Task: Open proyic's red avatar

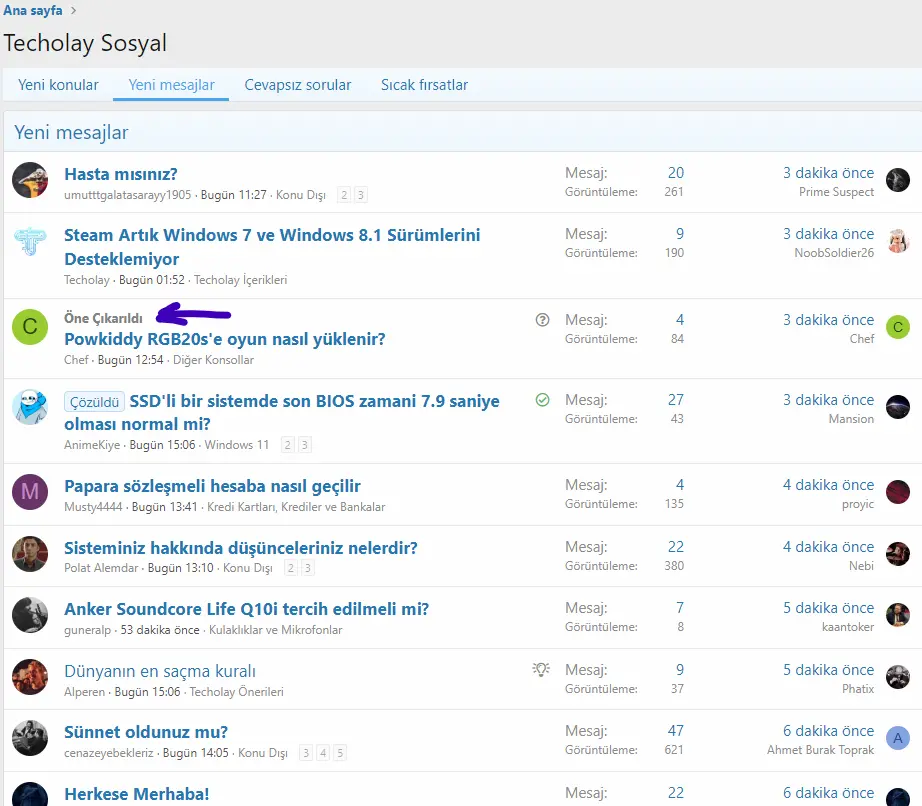Action: point(898,492)
